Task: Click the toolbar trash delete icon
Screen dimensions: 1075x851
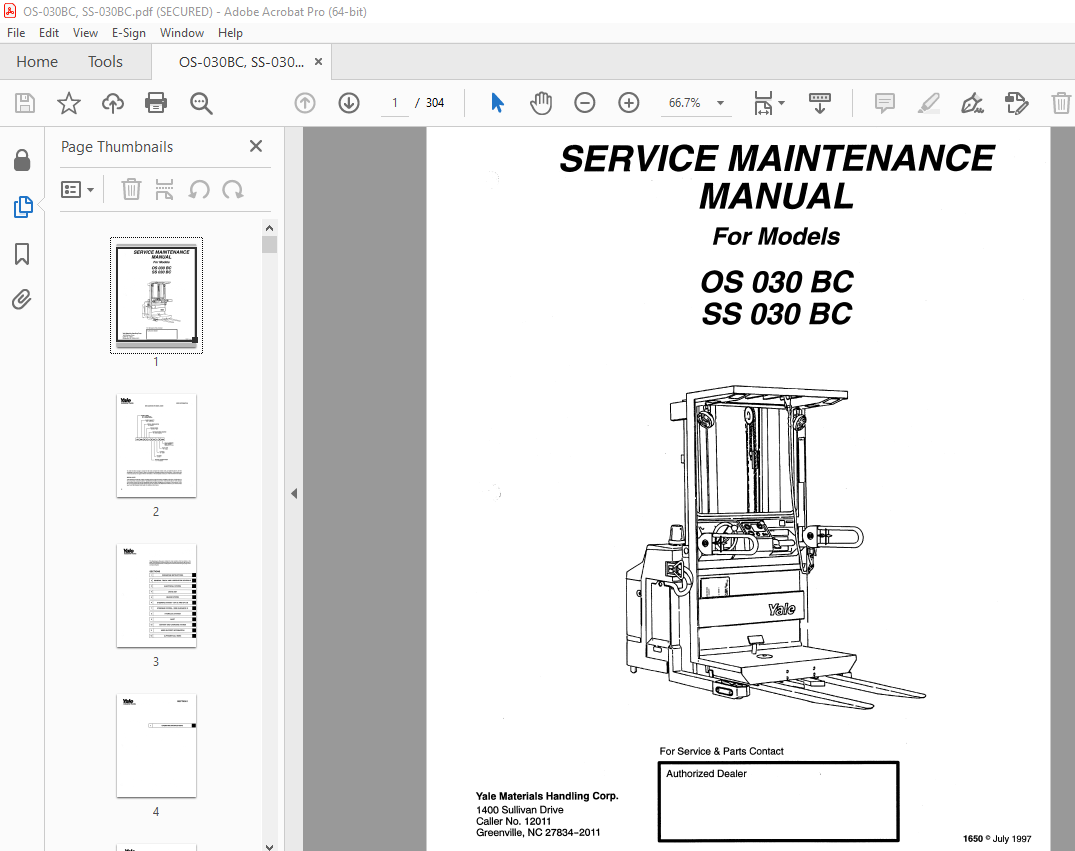Action: [x=1061, y=104]
